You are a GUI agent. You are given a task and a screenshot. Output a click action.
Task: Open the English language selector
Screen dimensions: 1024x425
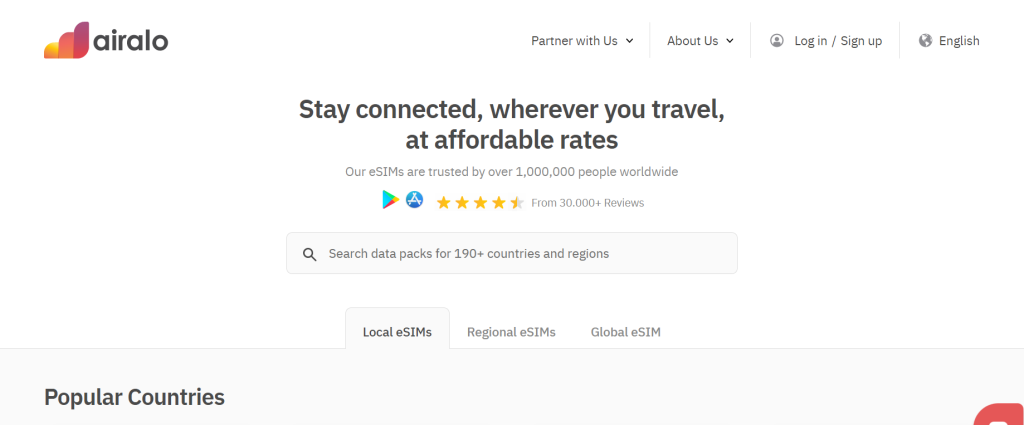click(959, 41)
